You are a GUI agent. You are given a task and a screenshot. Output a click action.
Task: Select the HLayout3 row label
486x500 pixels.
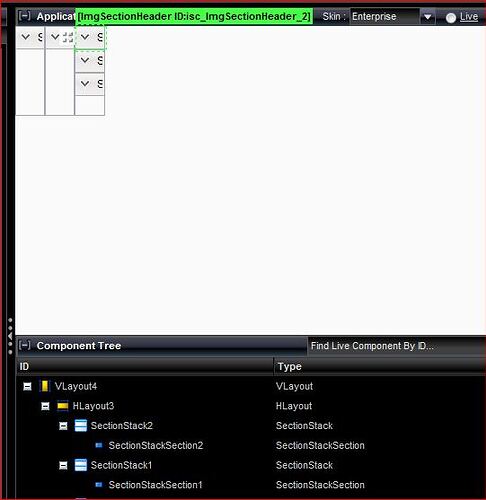coord(93,406)
